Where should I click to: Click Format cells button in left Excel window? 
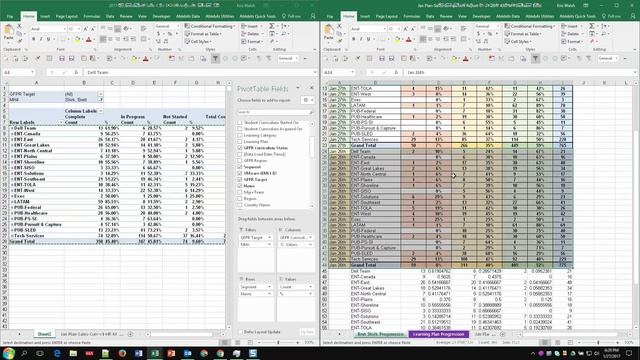(x=251, y=42)
